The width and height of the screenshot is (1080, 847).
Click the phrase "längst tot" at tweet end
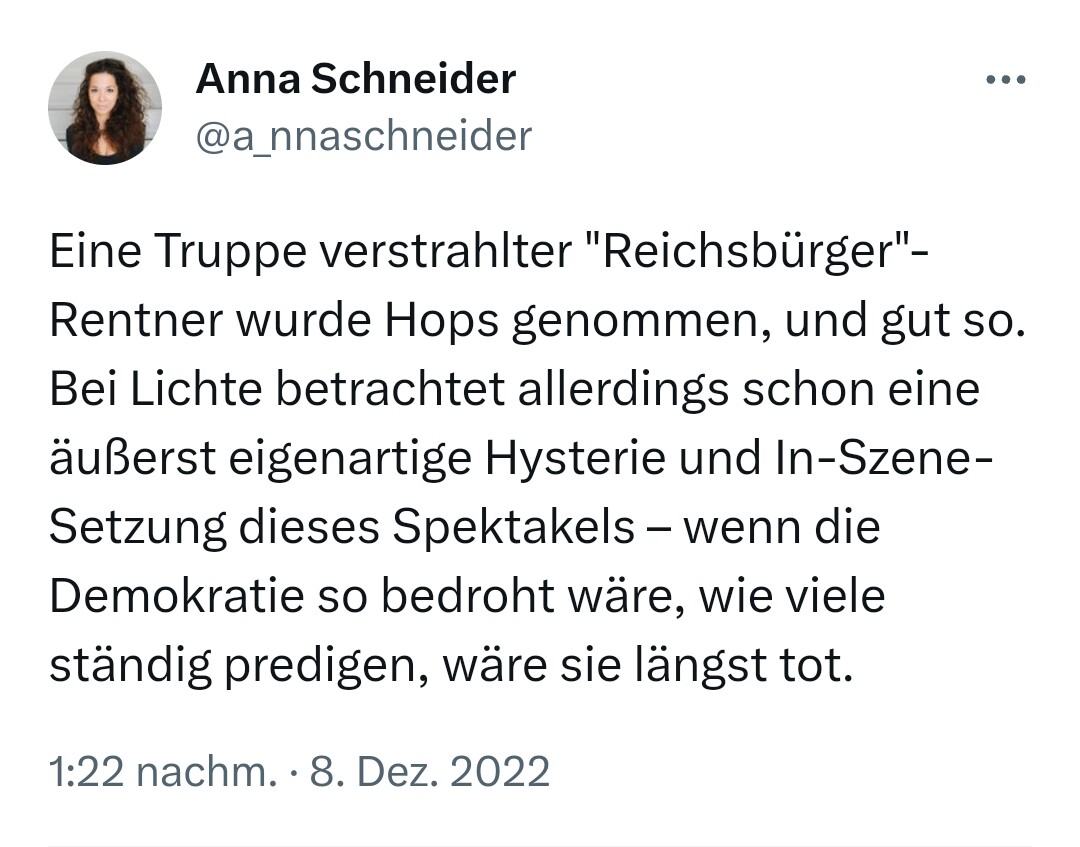(743, 665)
